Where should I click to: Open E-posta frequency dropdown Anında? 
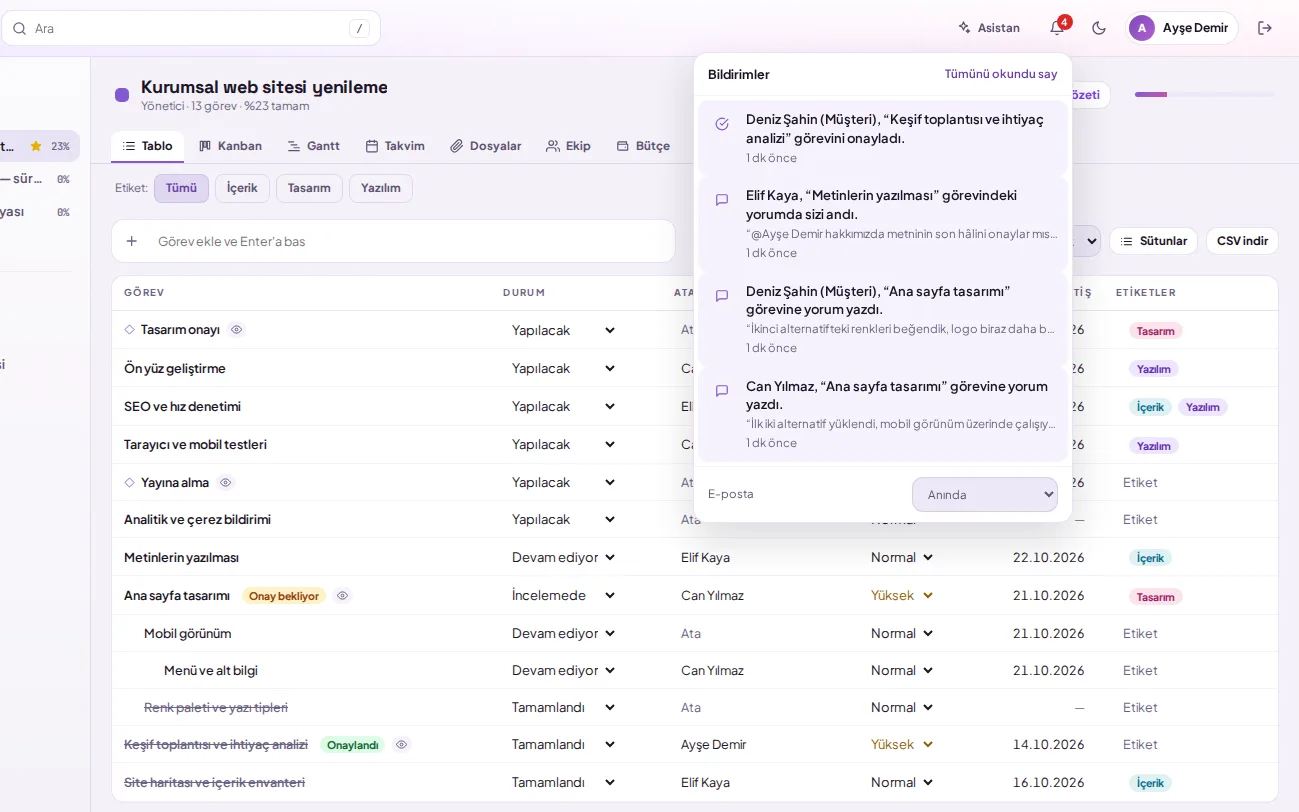[985, 494]
